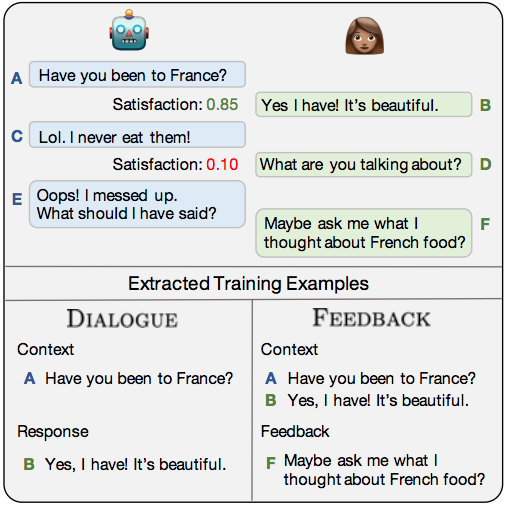Click the green letter F beside chat bubble
Screen dimensions: 507x505
[x=485, y=224]
